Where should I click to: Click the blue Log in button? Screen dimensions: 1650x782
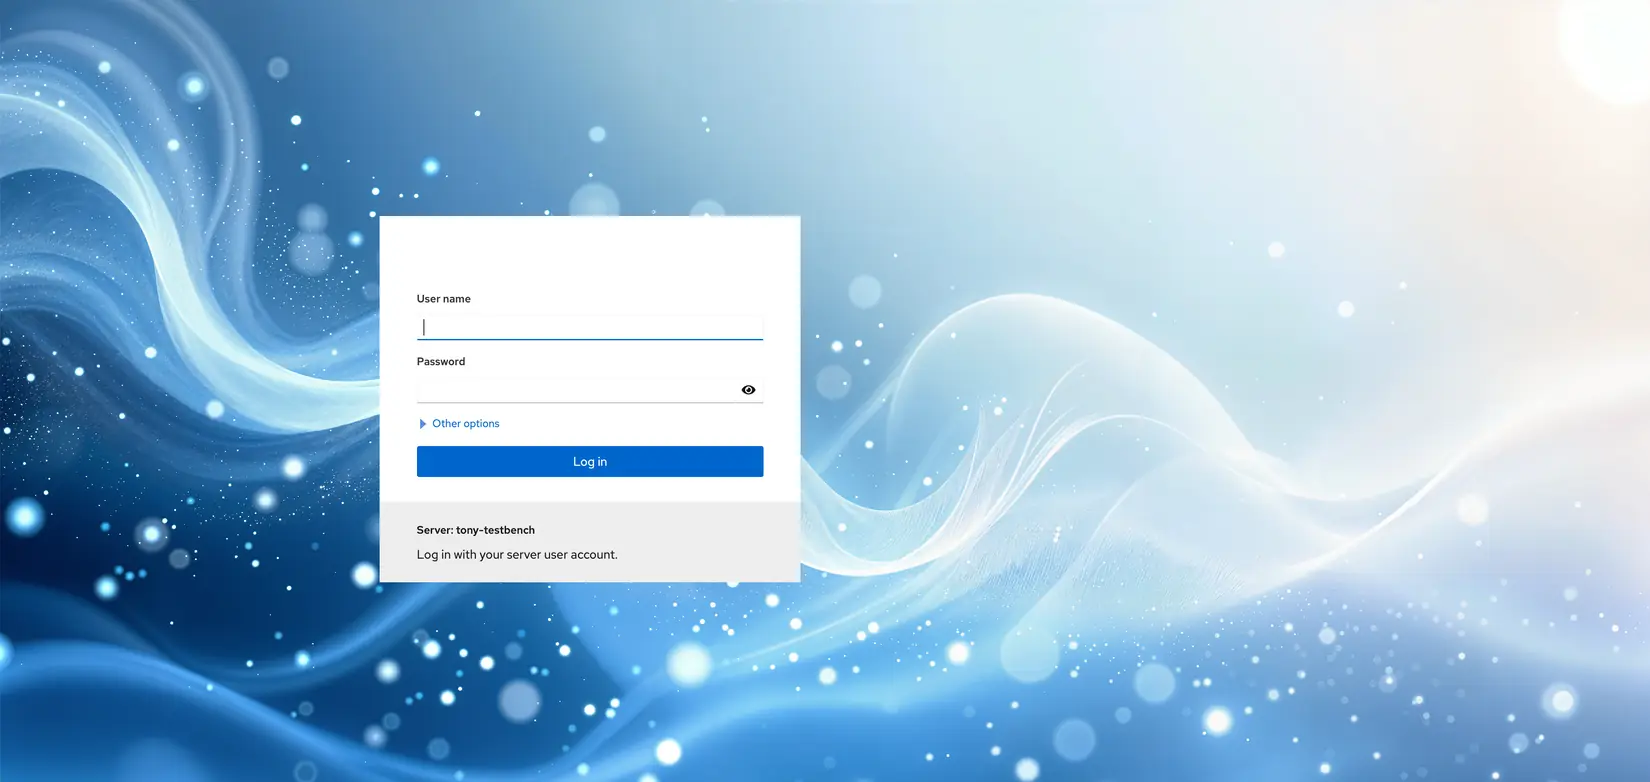(589, 462)
